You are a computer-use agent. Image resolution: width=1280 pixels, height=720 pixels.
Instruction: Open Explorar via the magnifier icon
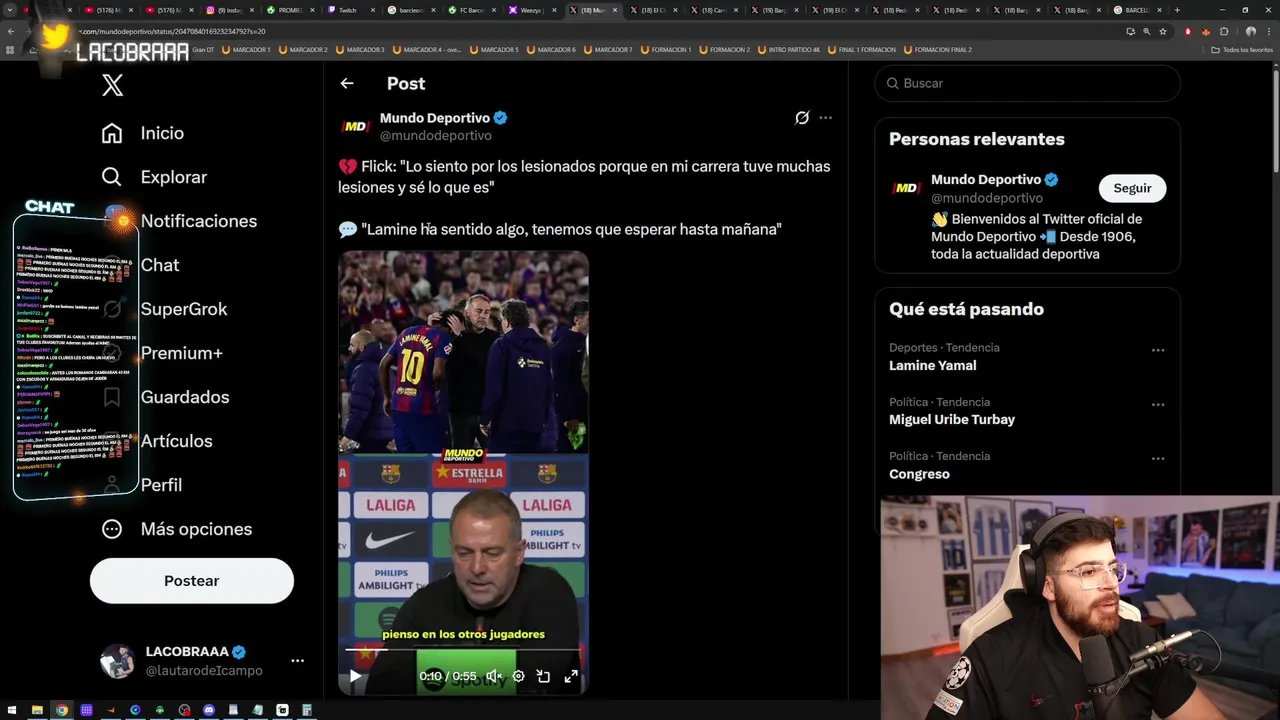click(112, 177)
